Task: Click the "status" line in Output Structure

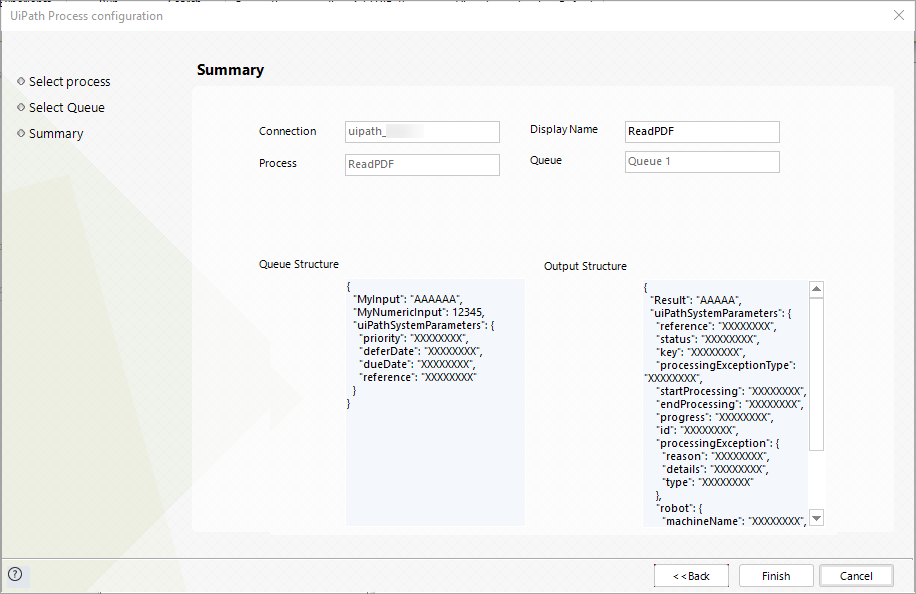Action: click(x=707, y=339)
